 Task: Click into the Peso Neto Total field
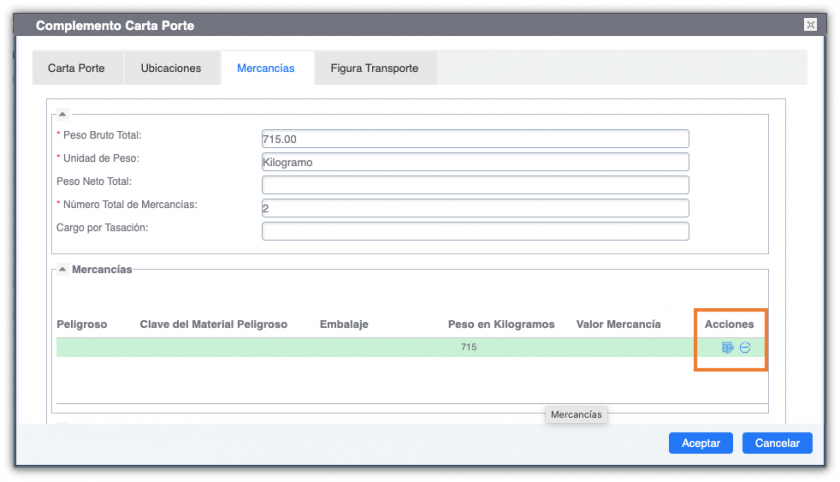(475, 185)
